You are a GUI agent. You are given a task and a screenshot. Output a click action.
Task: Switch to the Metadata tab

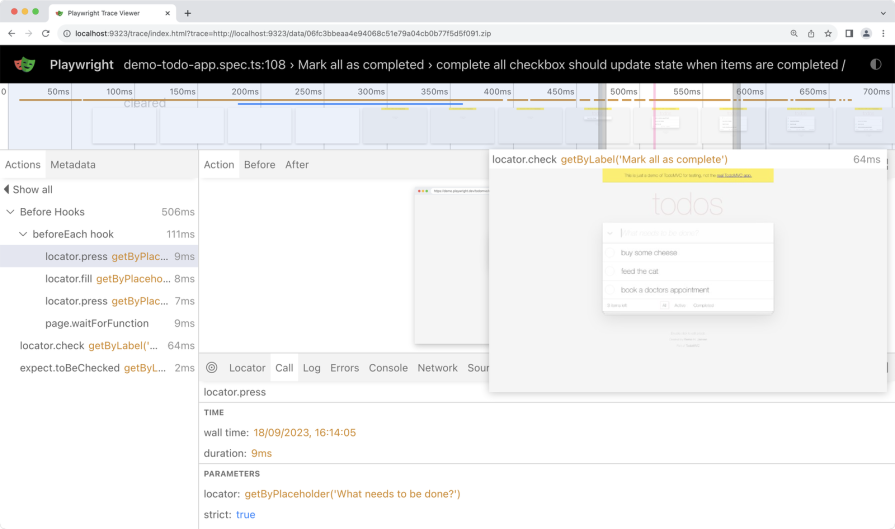(73, 165)
